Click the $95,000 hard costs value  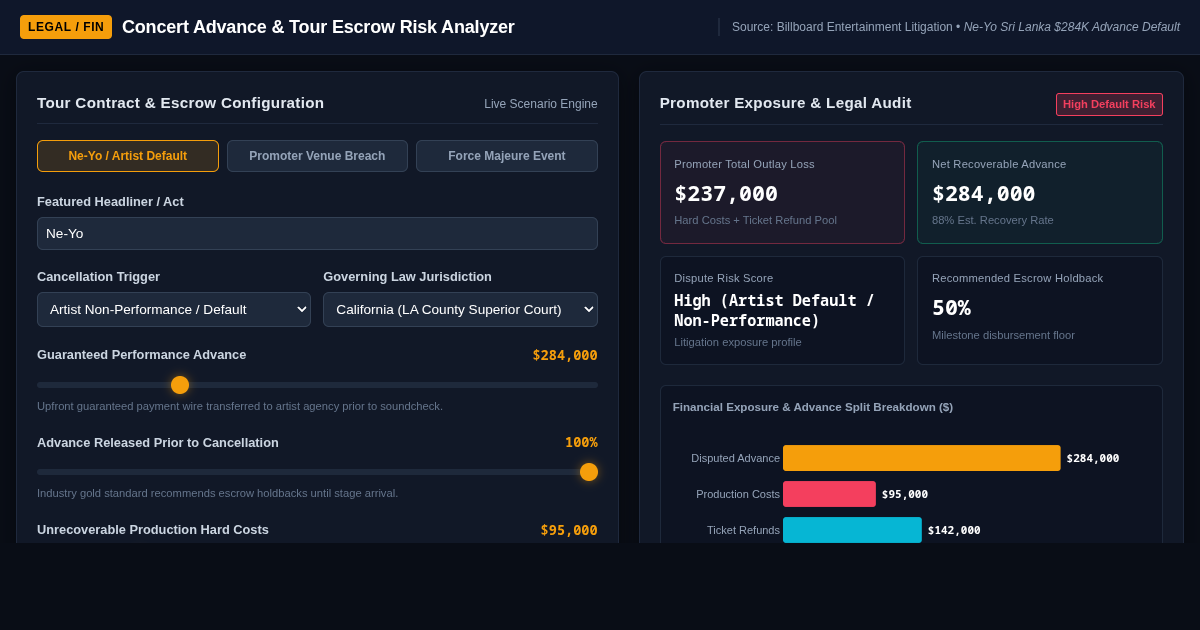pyautogui.click(x=569, y=530)
